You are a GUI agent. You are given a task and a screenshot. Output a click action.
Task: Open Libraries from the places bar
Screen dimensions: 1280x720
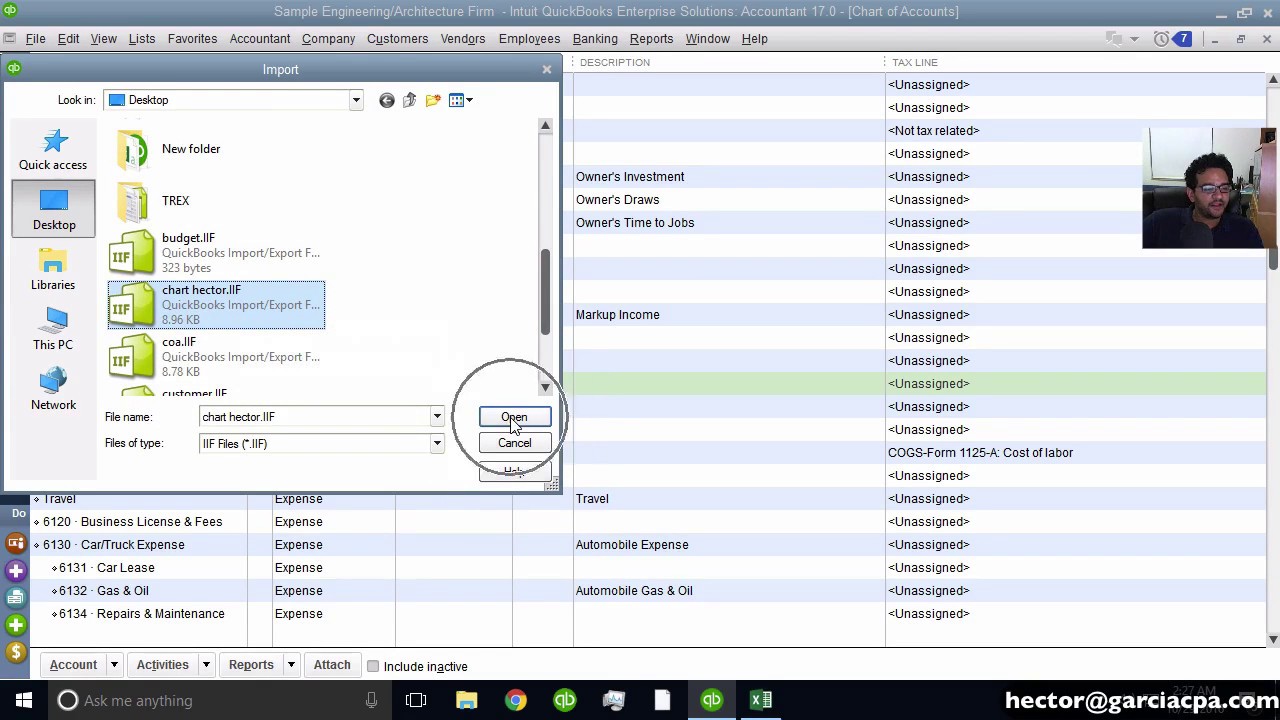tap(53, 270)
